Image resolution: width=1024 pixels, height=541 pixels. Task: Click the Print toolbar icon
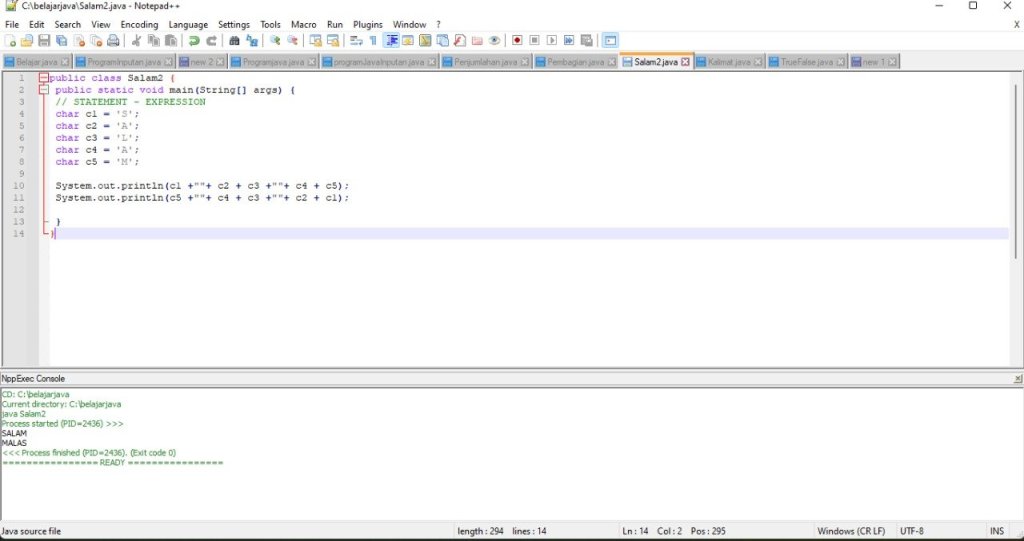click(x=114, y=41)
